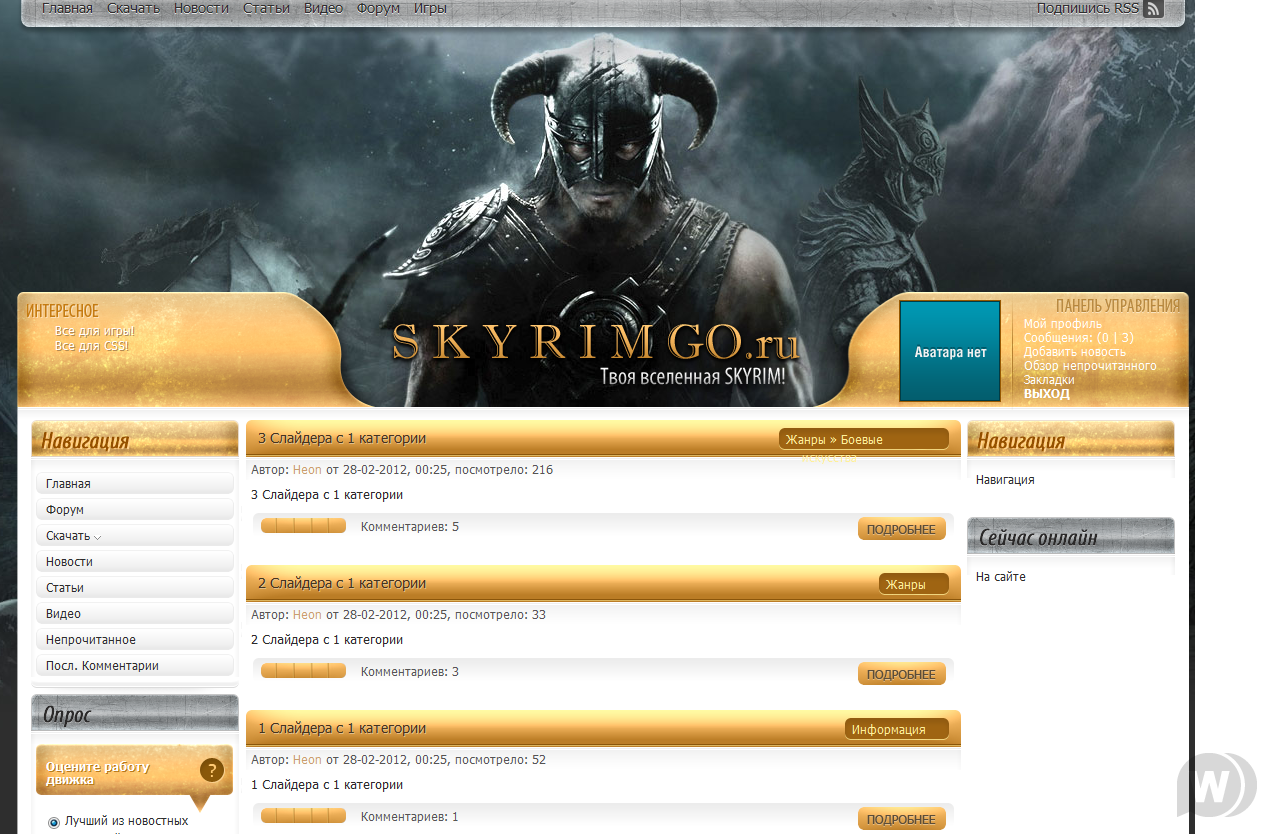Click ПОДРОБНЕЕ on the 2 Слайдера post
1274x834 pixels.
click(901, 674)
